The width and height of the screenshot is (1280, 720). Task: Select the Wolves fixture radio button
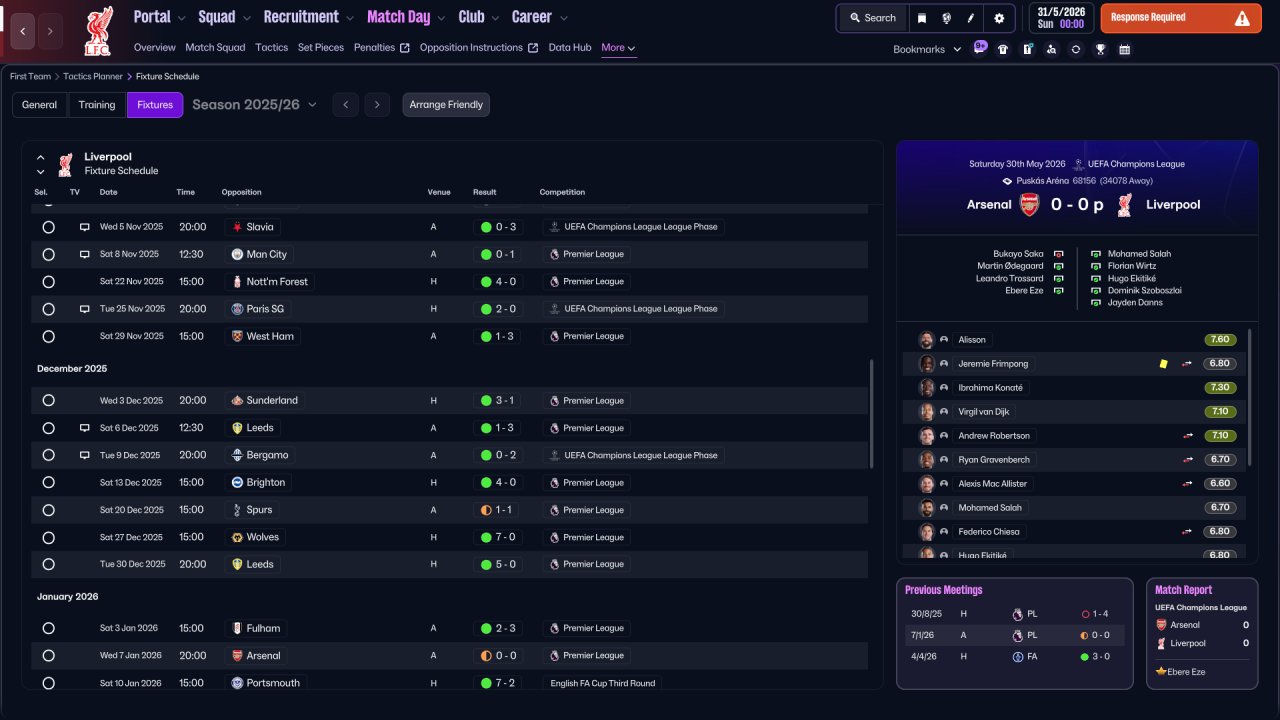pyautogui.click(x=48, y=537)
